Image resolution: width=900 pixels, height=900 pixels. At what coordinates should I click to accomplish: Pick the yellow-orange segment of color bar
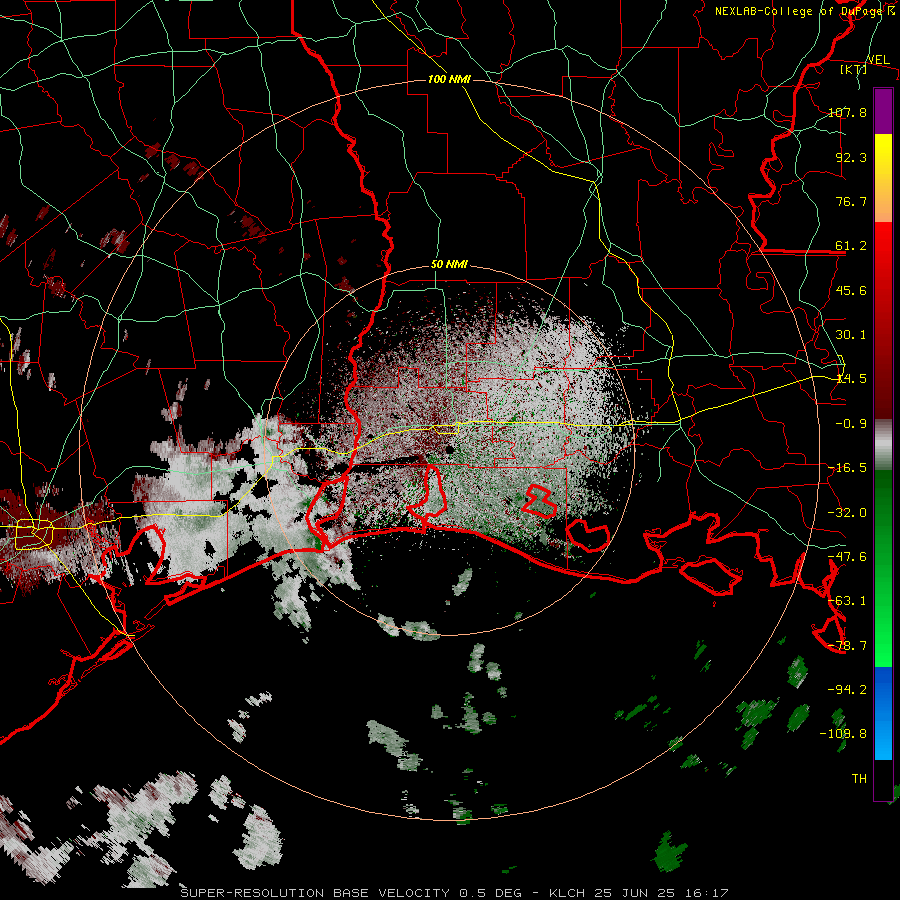[x=883, y=178]
